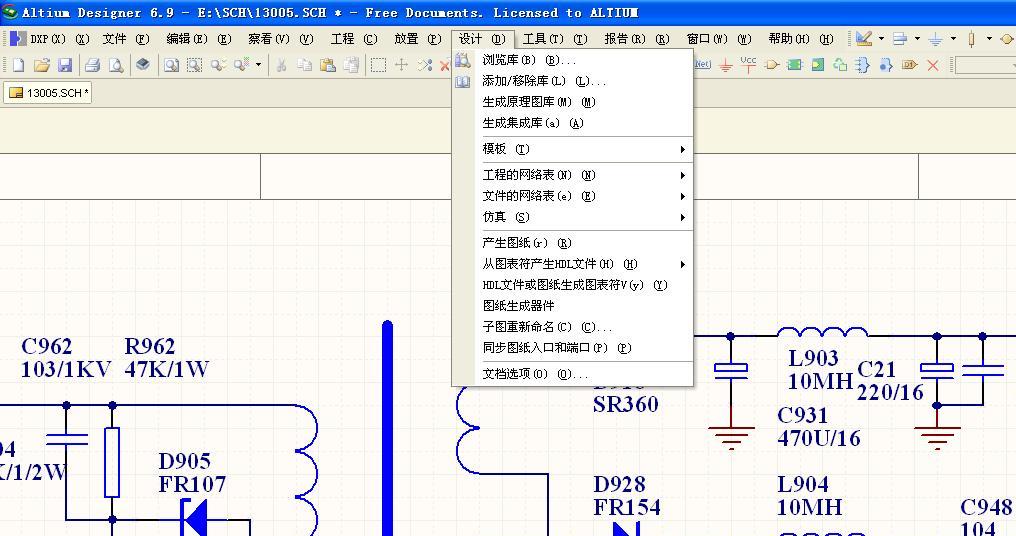The width and height of the screenshot is (1016, 536).
Task: Click the Zoom filtered-objects icon with green dots
Action: pyautogui.click(x=241, y=65)
